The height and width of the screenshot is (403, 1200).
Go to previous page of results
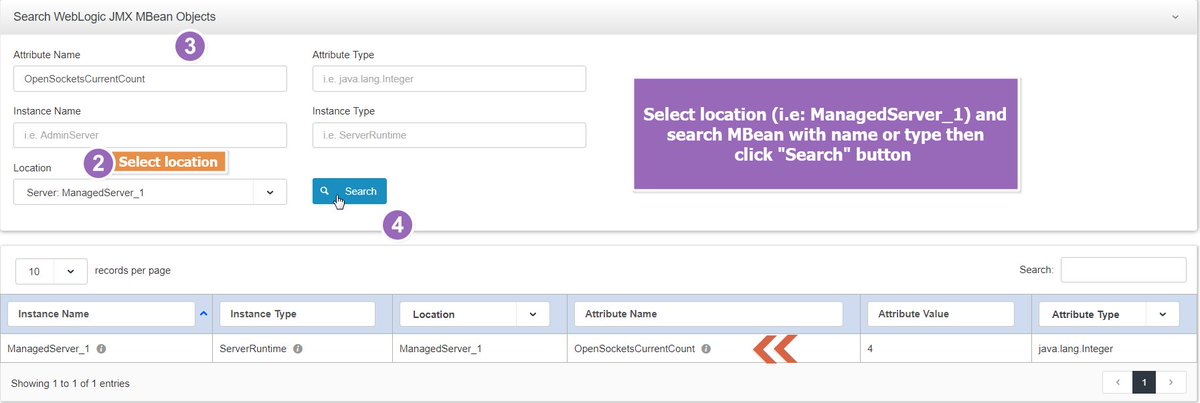tap(1117, 382)
